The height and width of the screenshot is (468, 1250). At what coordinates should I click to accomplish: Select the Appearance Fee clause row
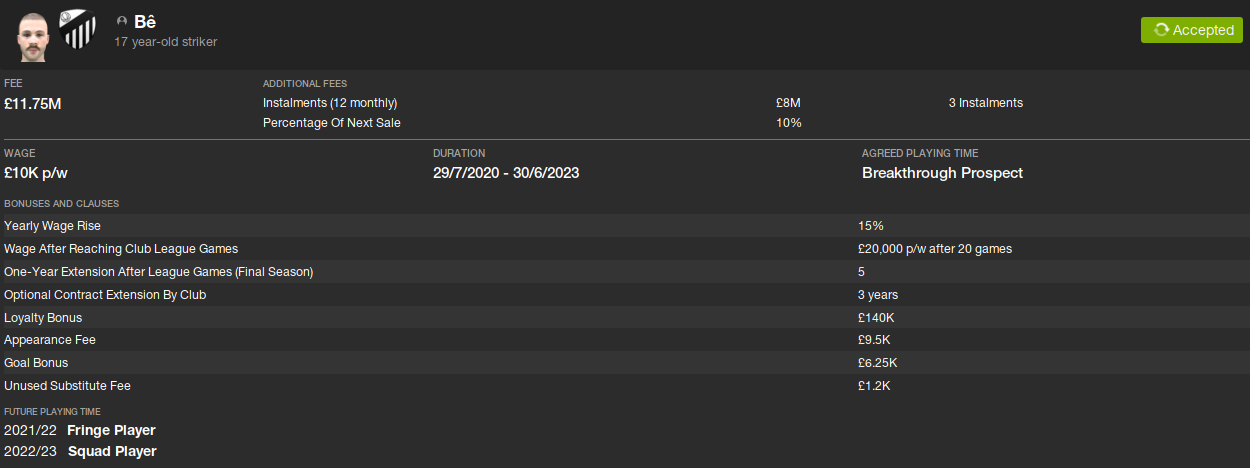[50, 340]
